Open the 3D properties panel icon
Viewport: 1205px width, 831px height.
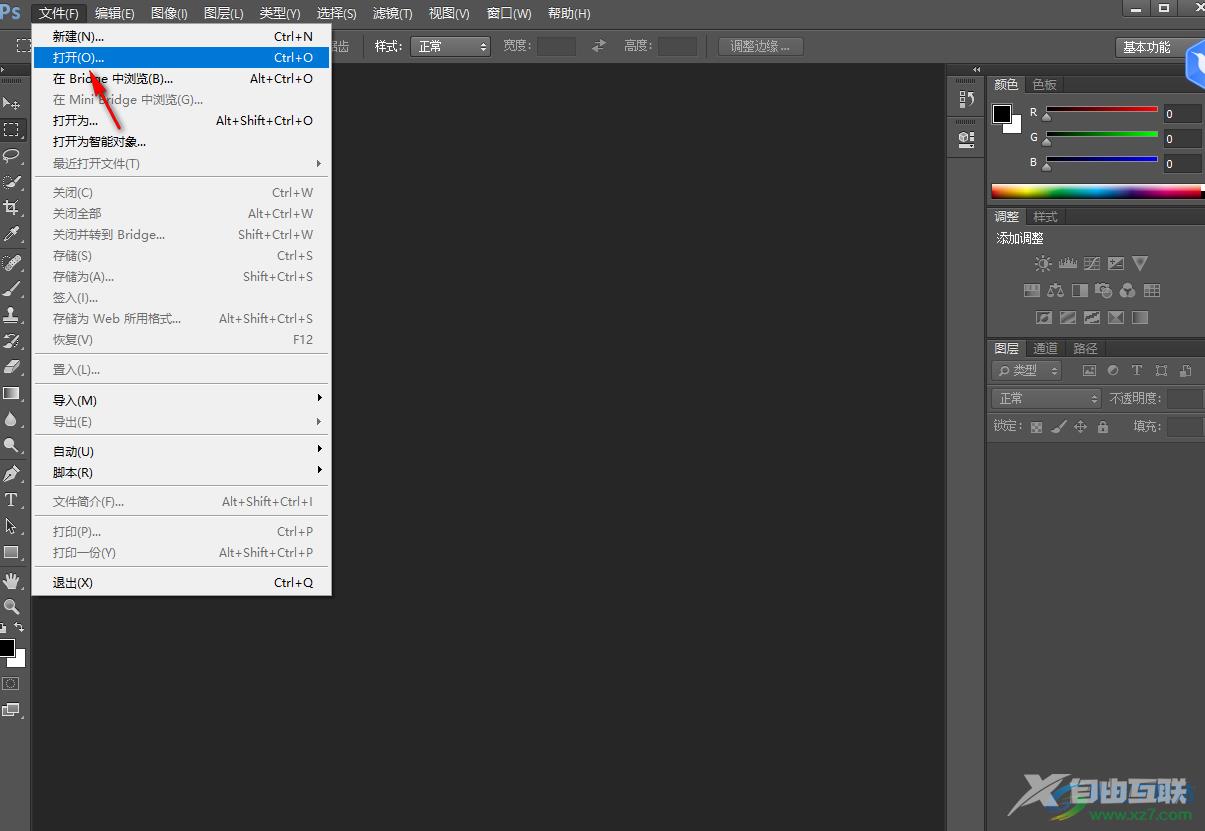point(966,139)
